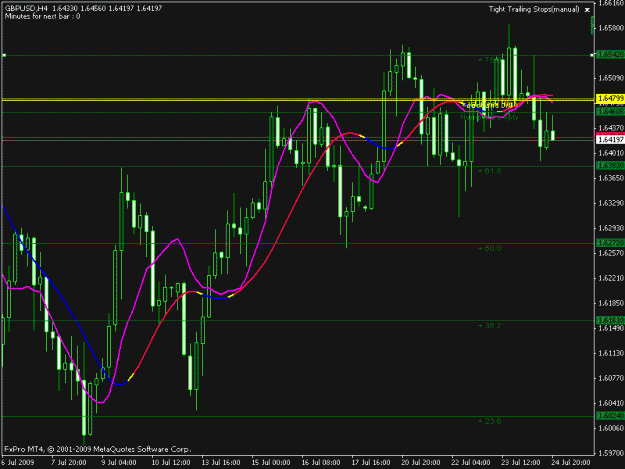Select the 61.8 Fibonacci level label
Viewport: 625px width, 469px height.
[489, 171]
